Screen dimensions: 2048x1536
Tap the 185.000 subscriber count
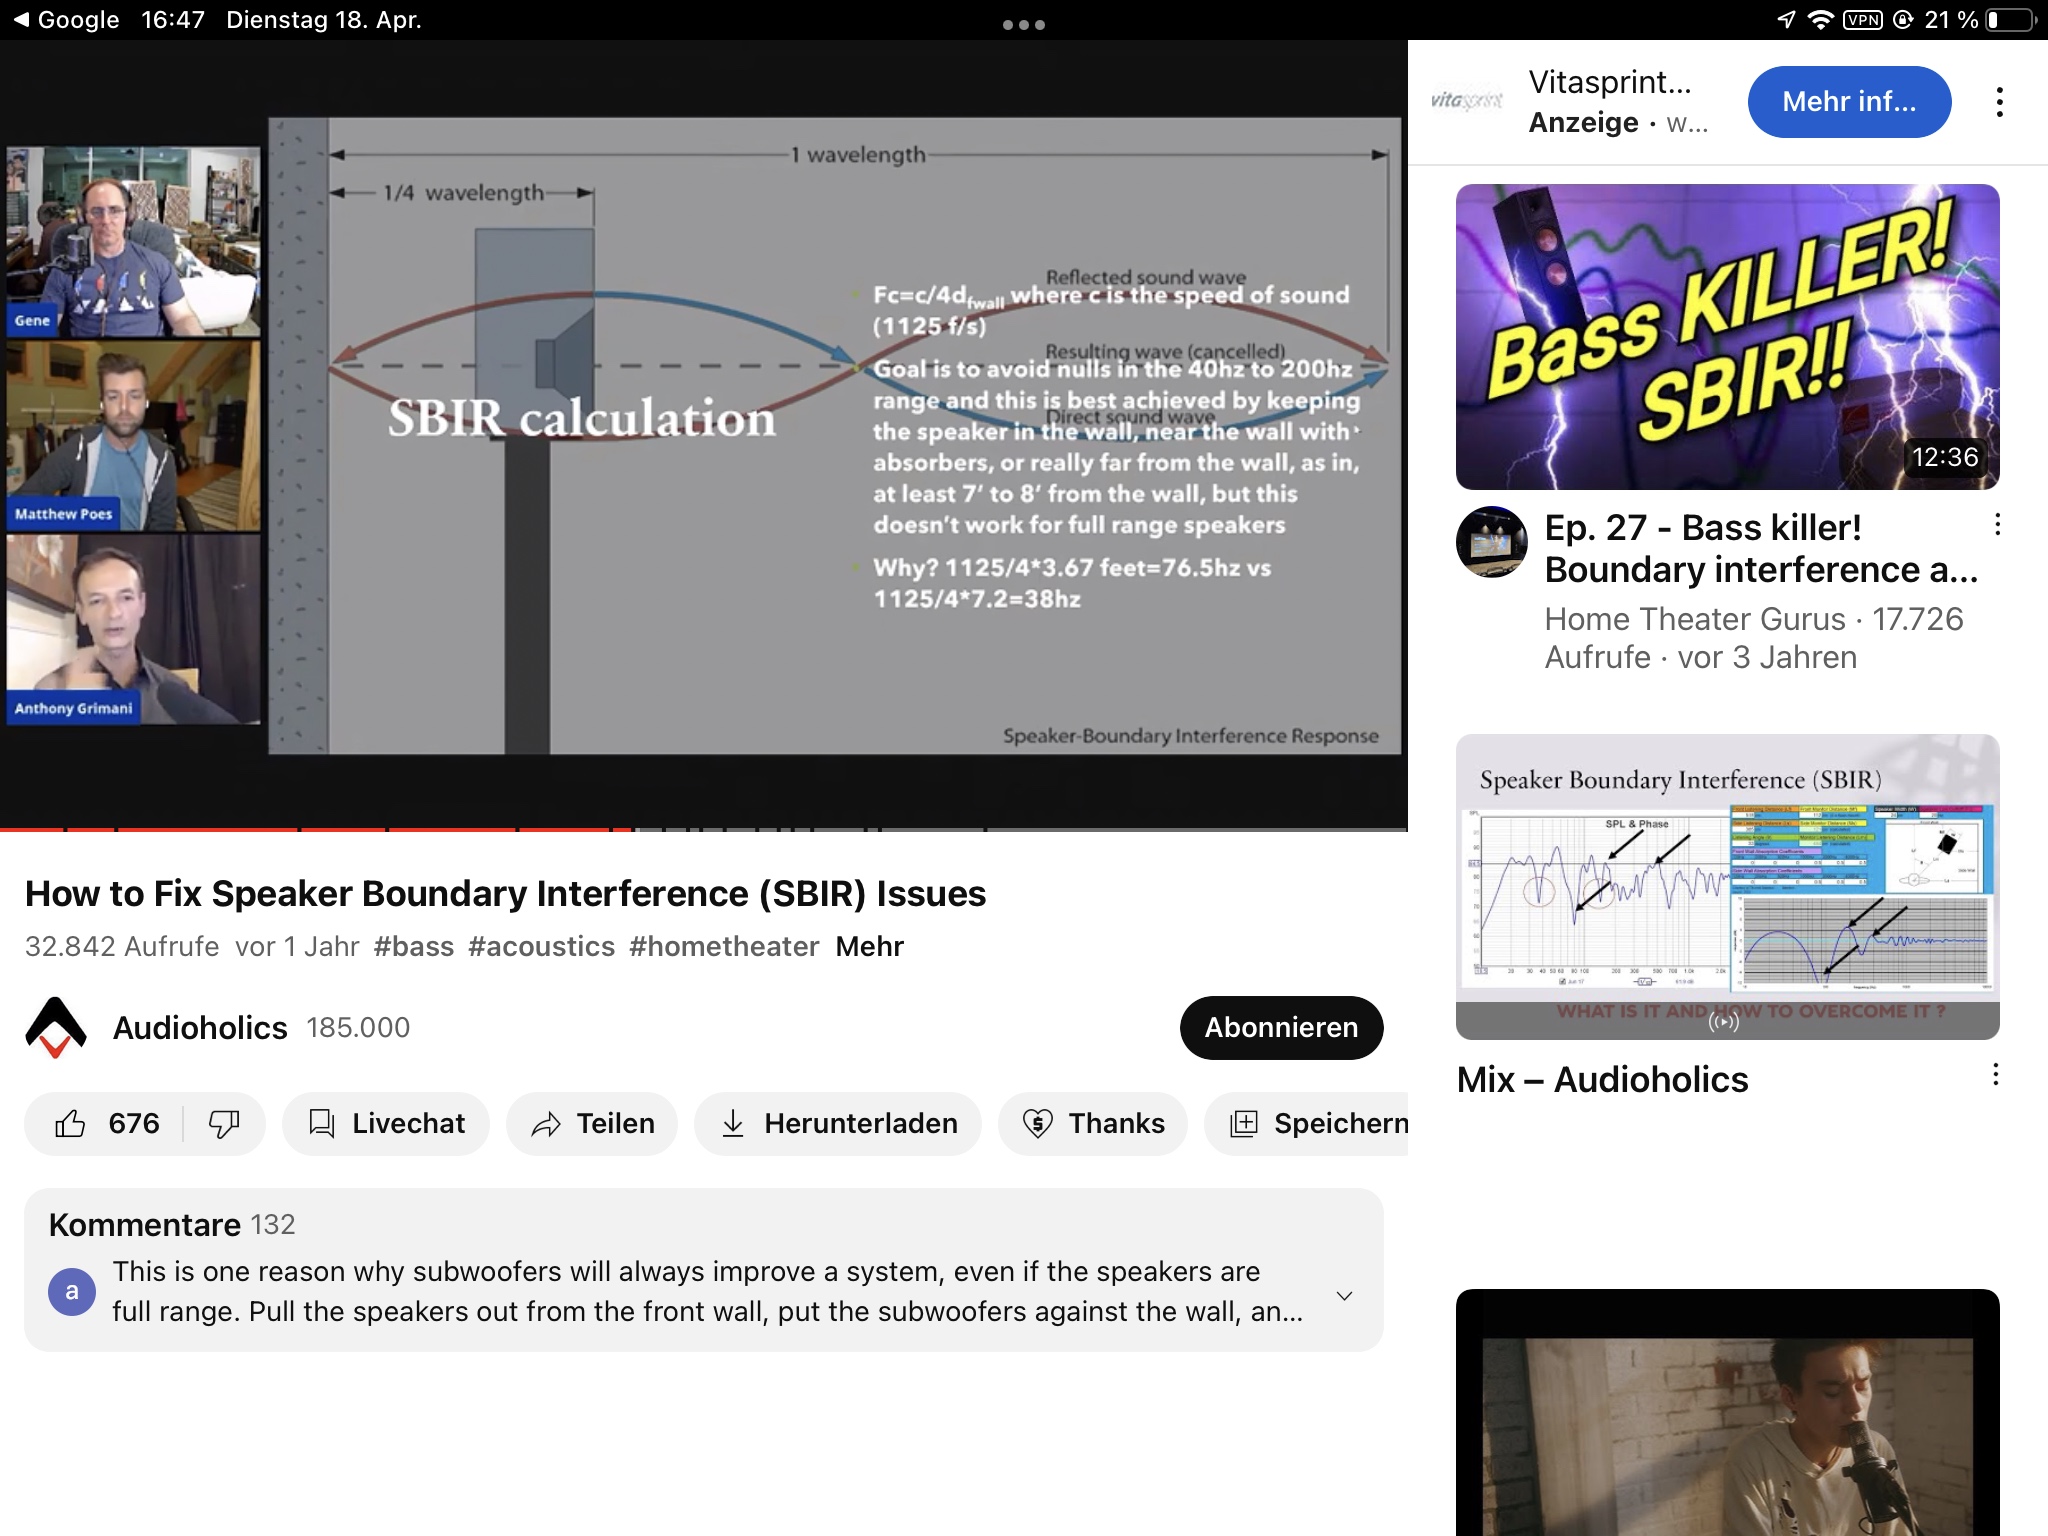pyautogui.click(x=358, y=1028)
